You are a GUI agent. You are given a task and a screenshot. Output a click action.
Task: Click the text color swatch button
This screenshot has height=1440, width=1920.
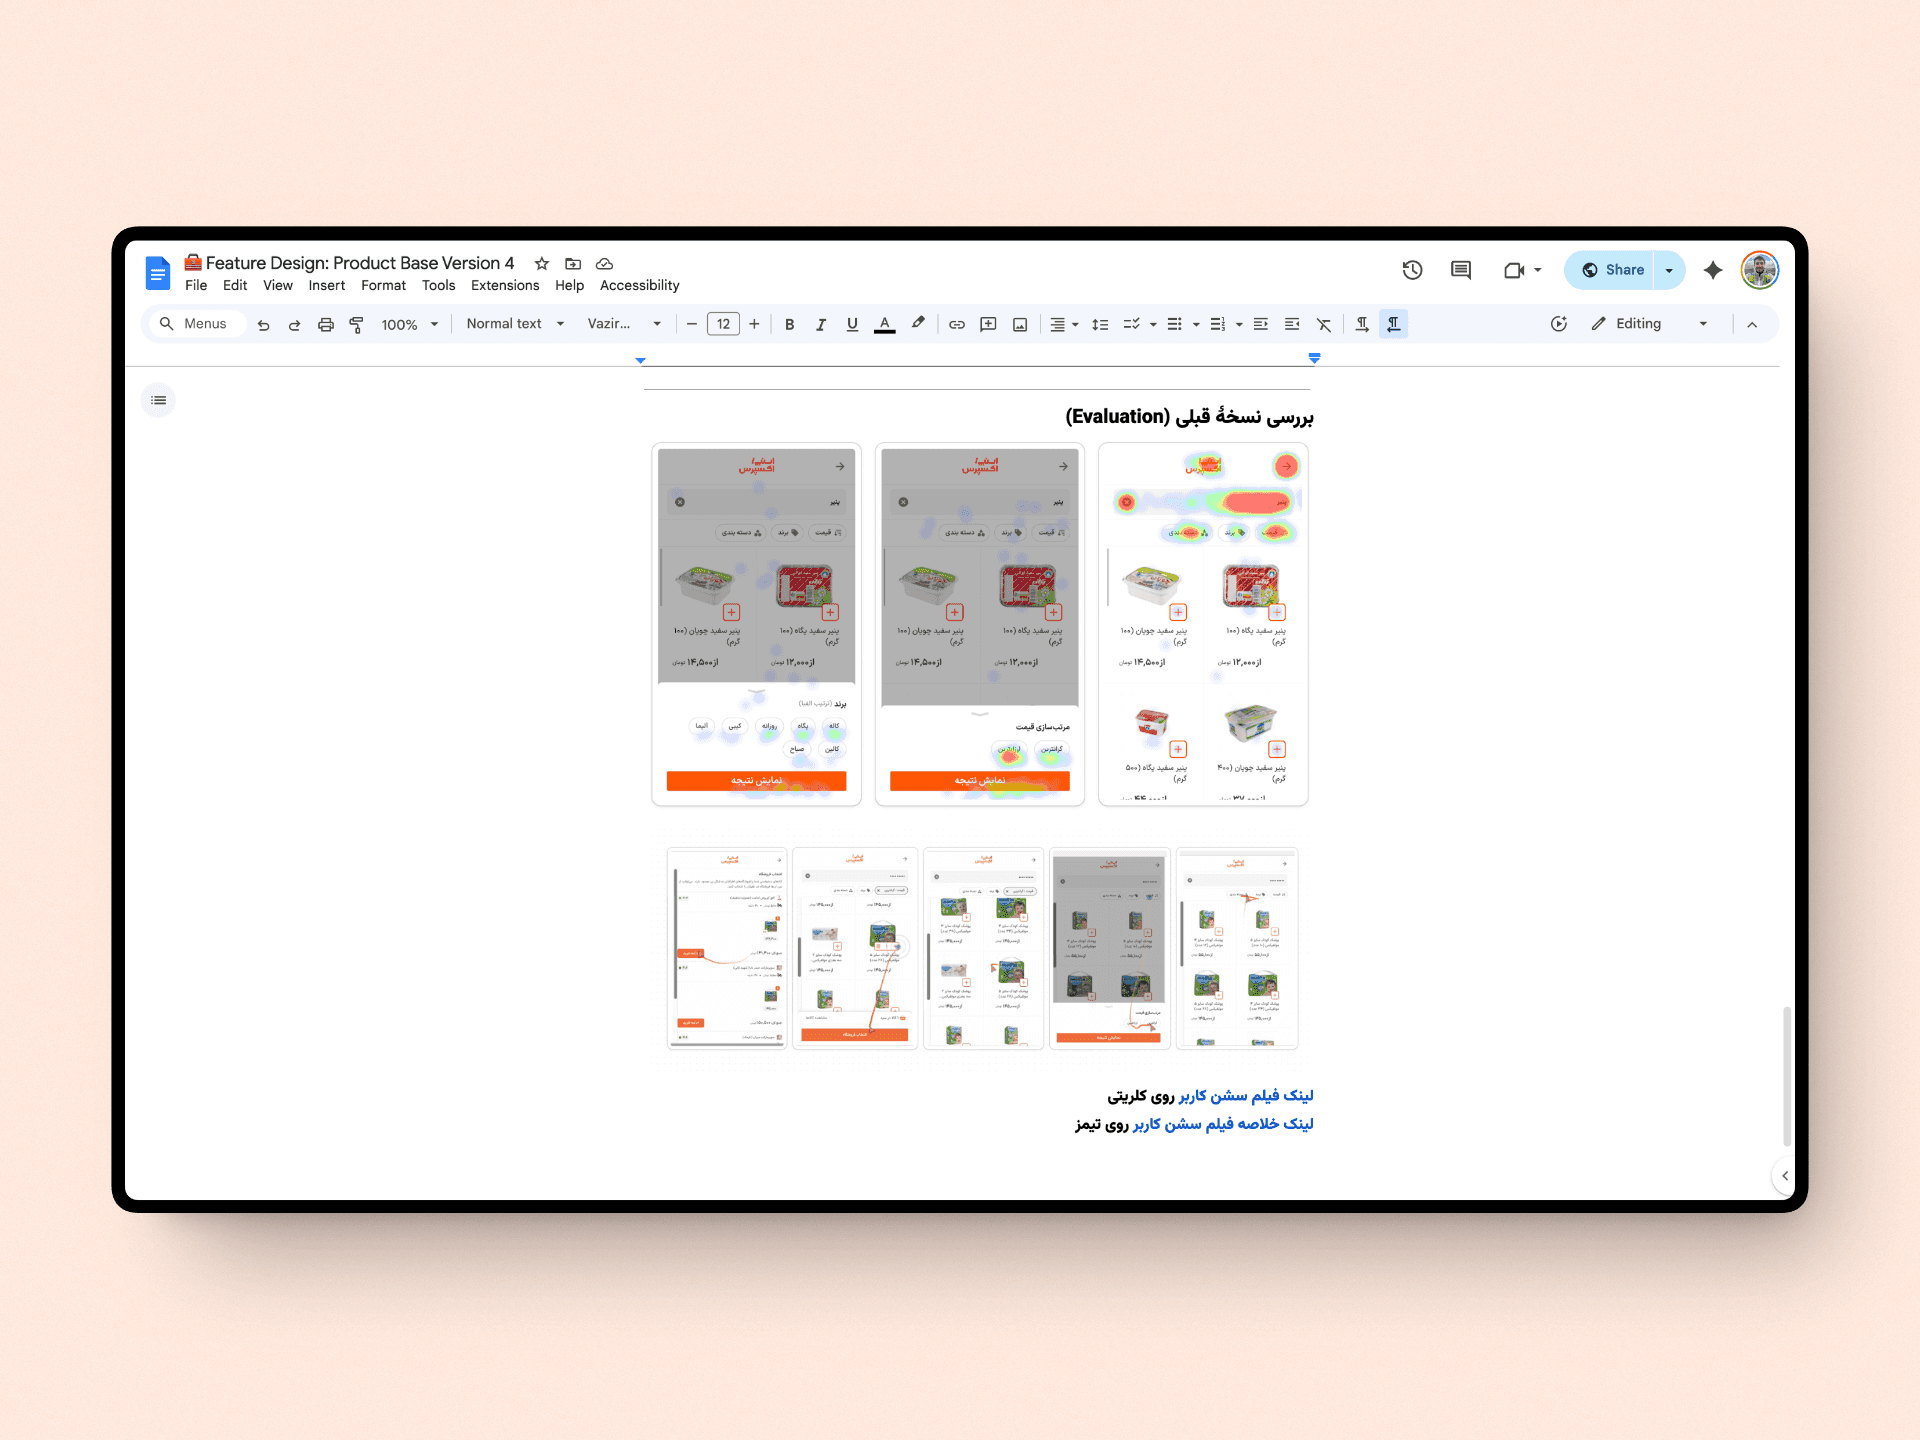click(x=884, y=324)
